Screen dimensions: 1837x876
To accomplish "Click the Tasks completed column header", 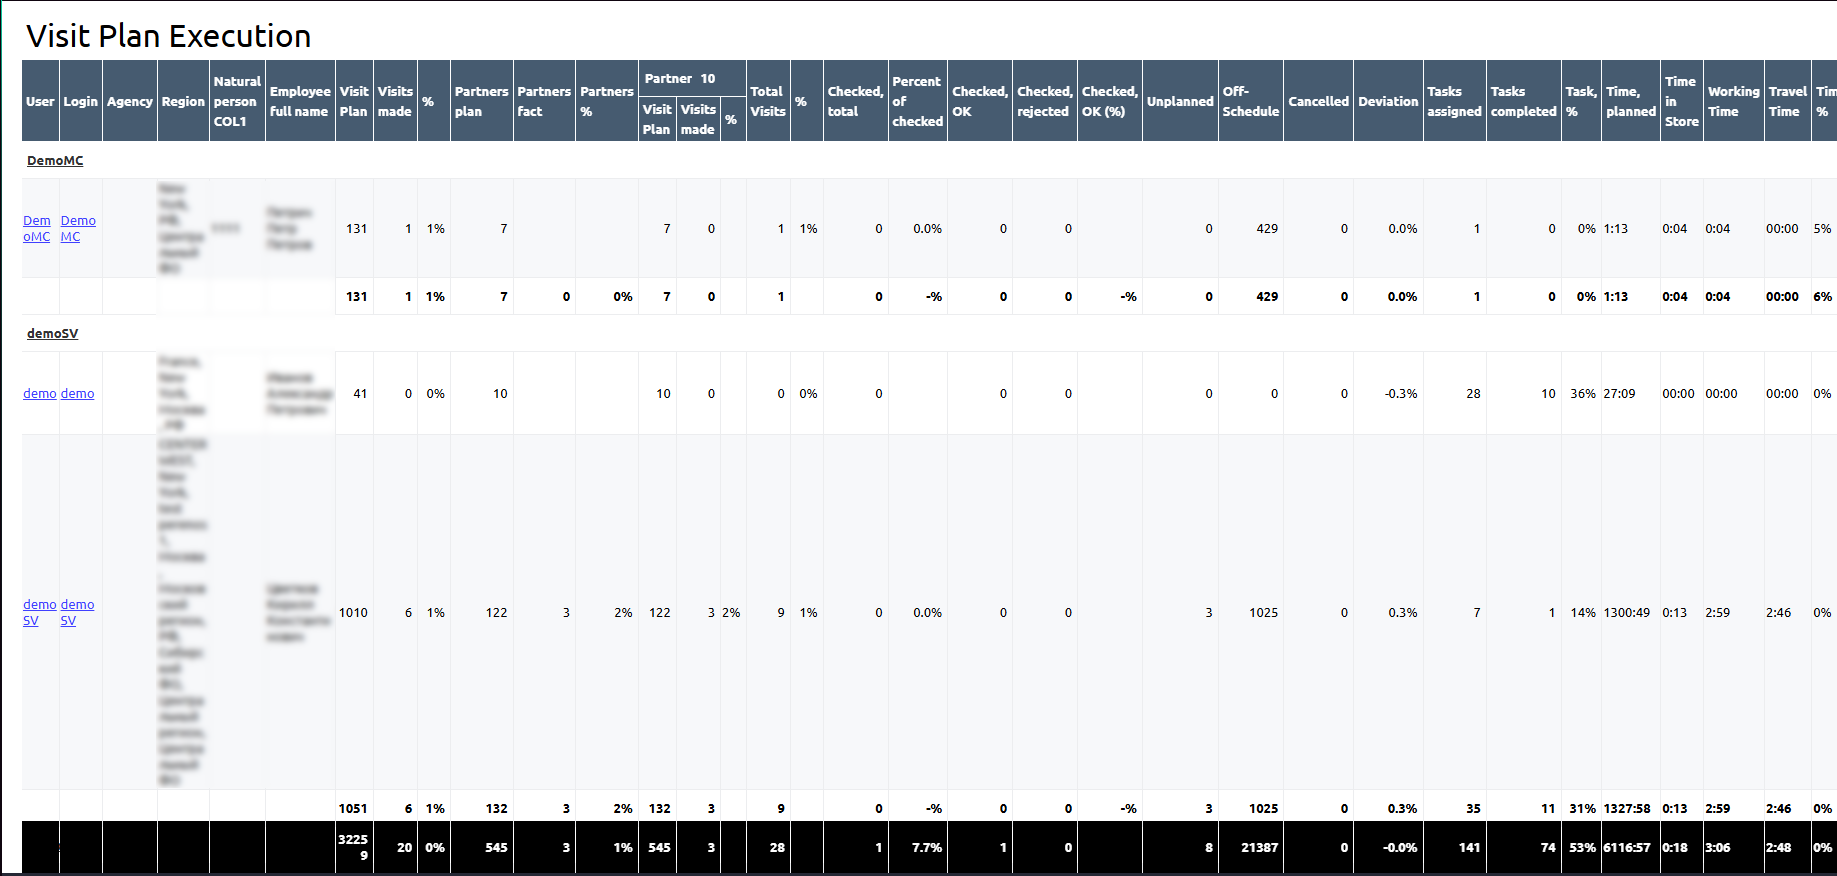I will [x=1522, y=101].
